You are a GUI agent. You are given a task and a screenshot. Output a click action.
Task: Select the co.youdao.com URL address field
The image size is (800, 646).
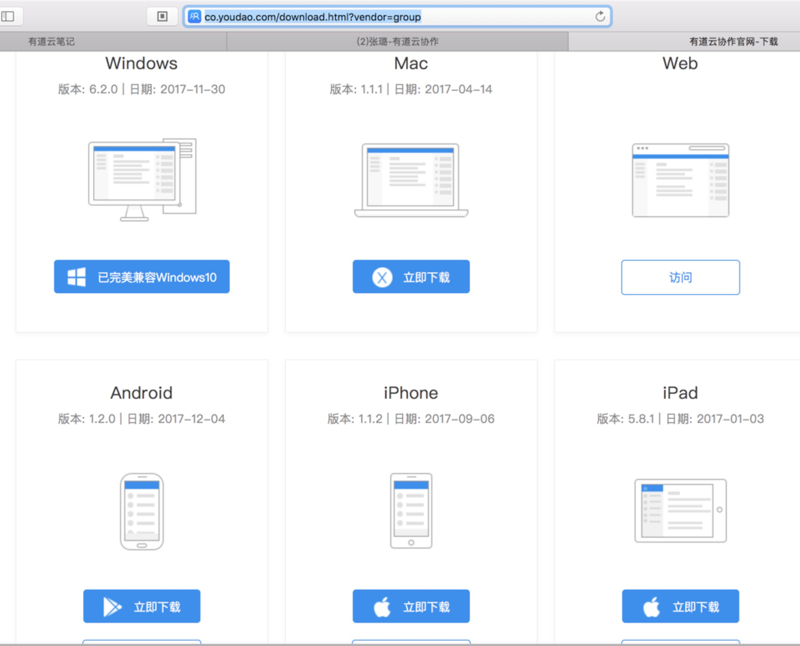(397, 17)
